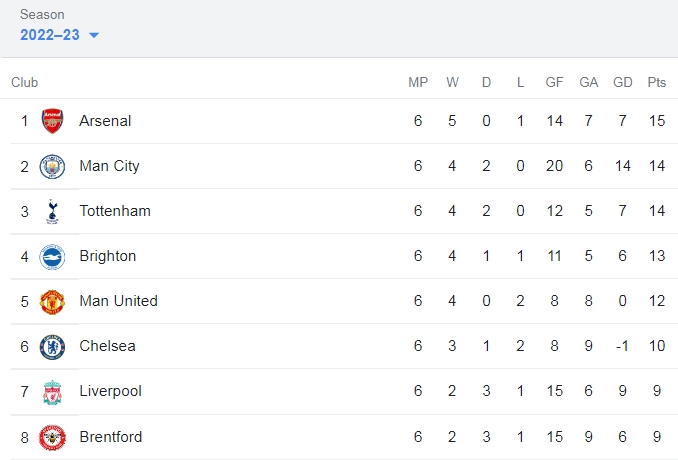Click the Man United team name
678x460 pixels.
[118, 301]
